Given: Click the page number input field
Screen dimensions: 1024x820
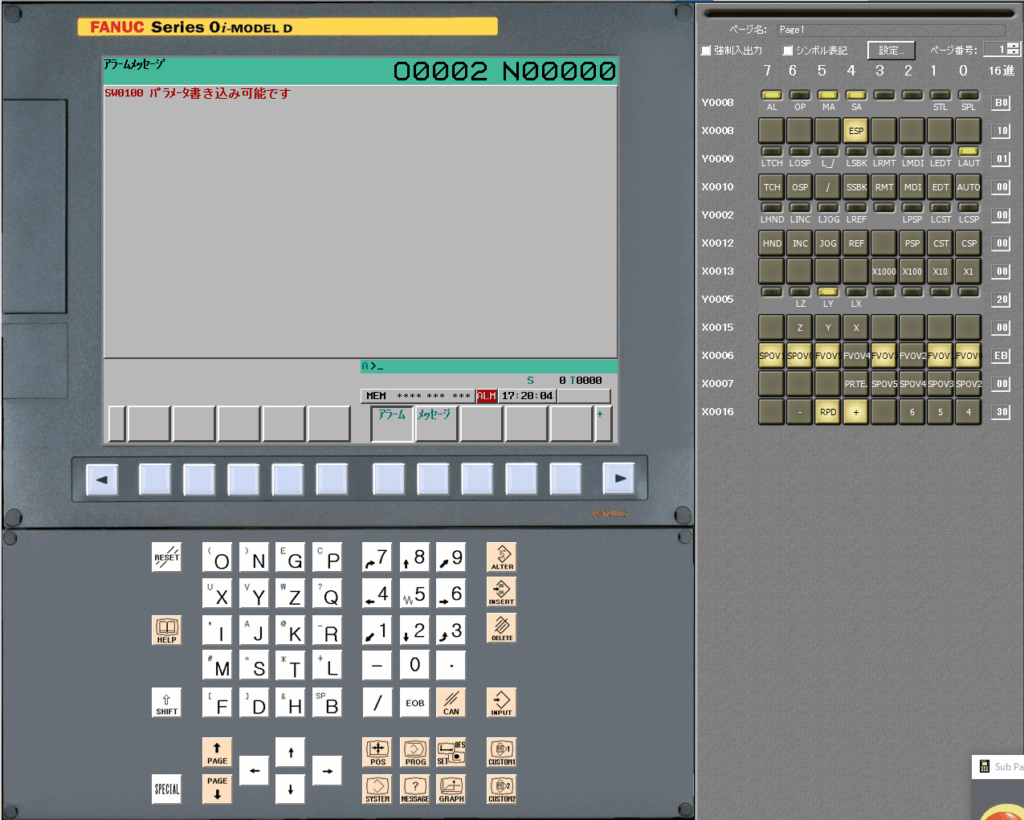Looking at the screenshot, I should 995,50.
